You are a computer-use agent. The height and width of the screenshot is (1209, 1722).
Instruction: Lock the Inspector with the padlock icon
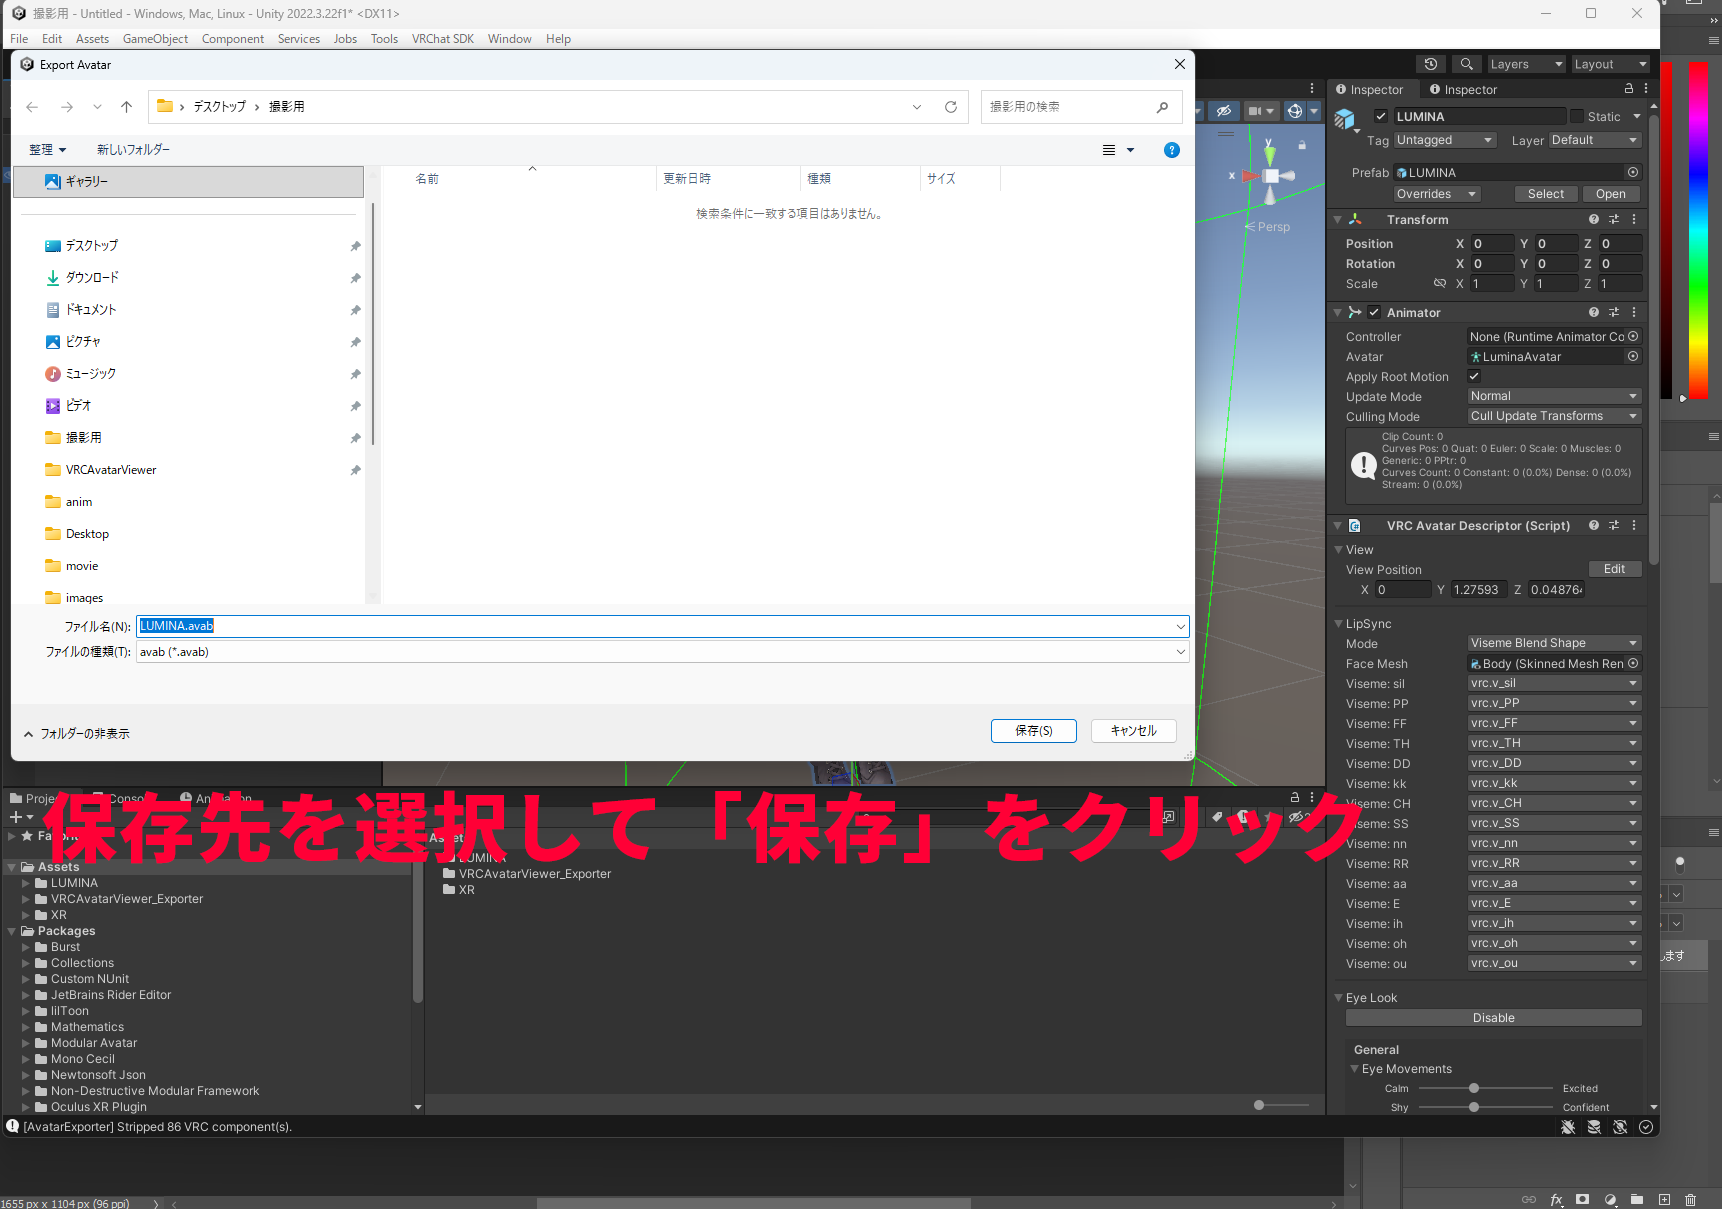click(1628, 89)
